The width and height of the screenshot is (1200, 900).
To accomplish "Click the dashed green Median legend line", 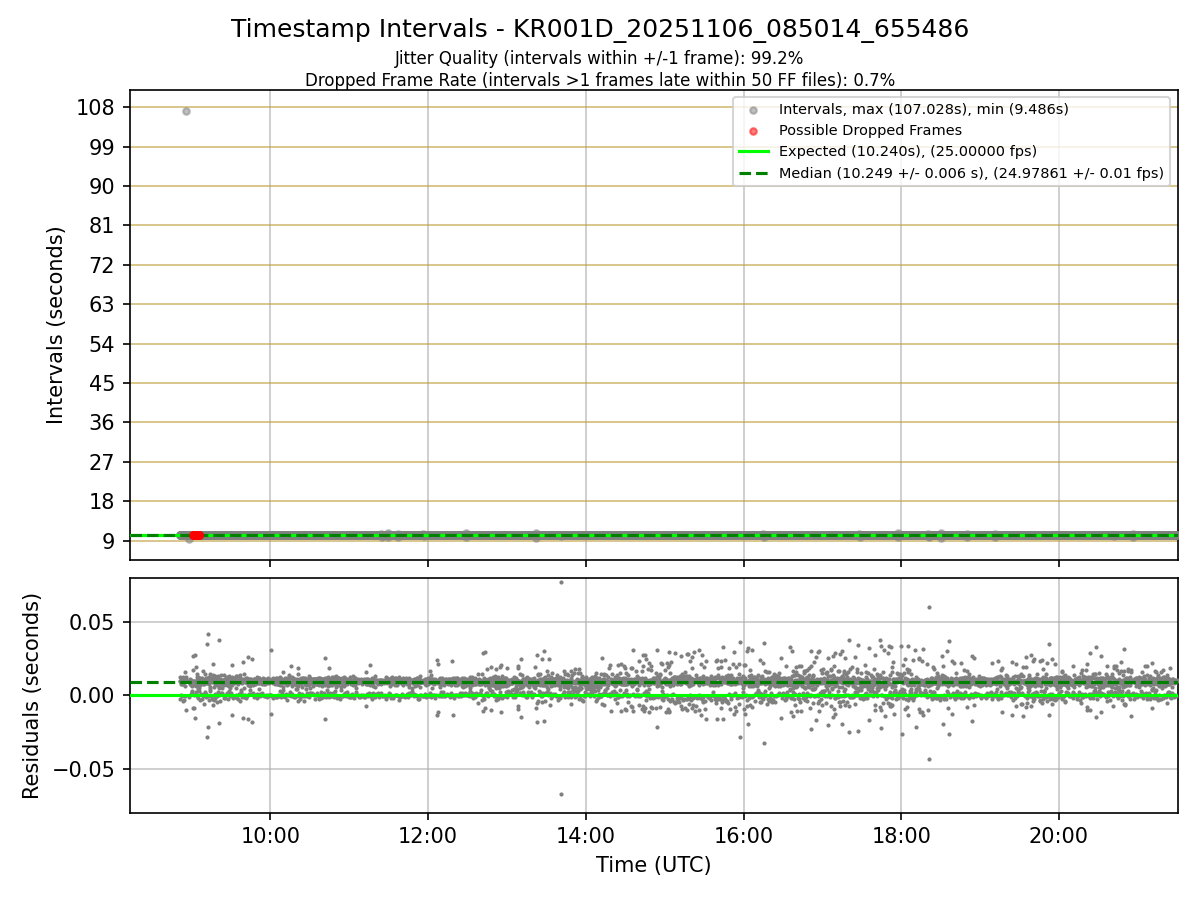I will [x=754, y=173].
